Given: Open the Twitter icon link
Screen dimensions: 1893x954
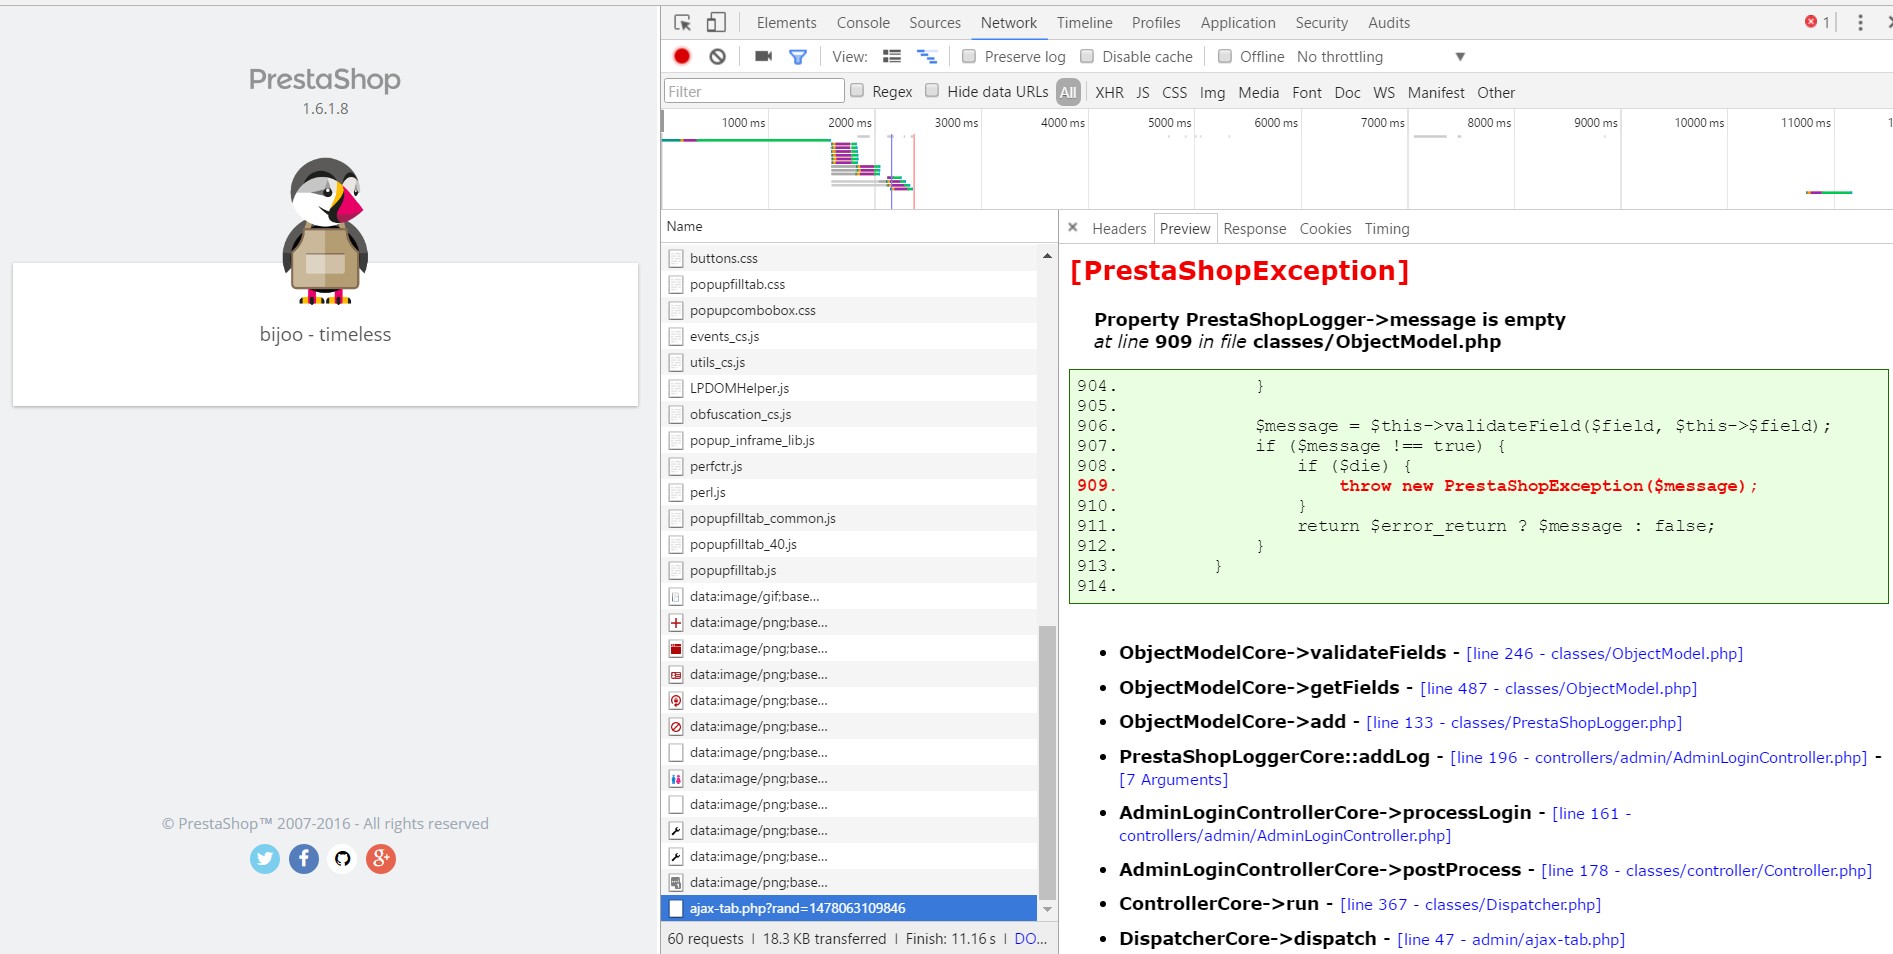Looking at the screenshot, I should 265,858.
